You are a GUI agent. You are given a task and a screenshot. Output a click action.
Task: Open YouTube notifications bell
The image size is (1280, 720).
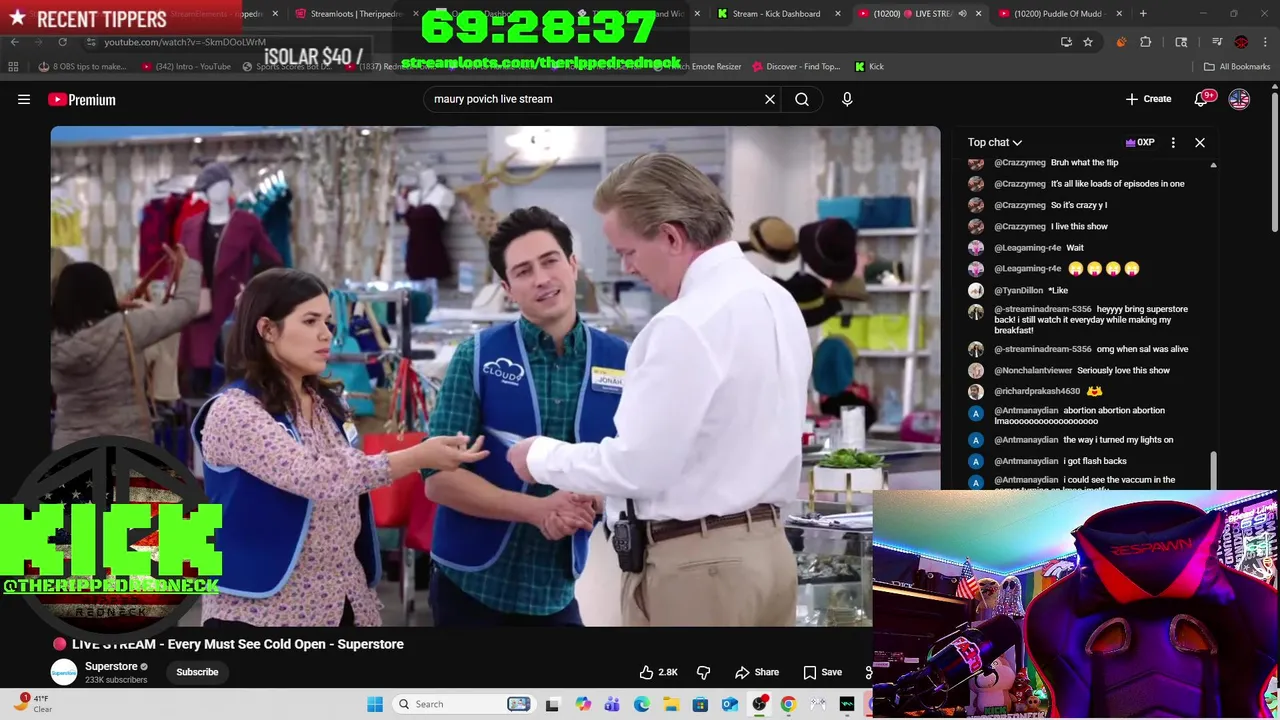click(x=1201, y=99)
